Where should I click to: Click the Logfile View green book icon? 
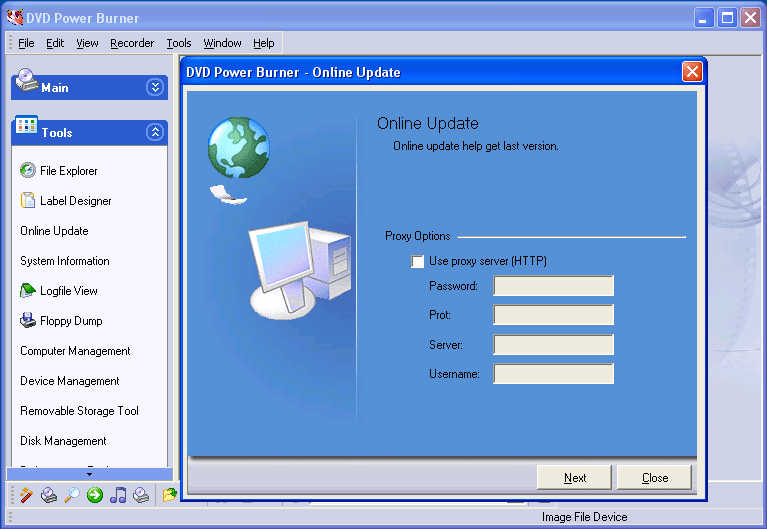tap(28, 290)
